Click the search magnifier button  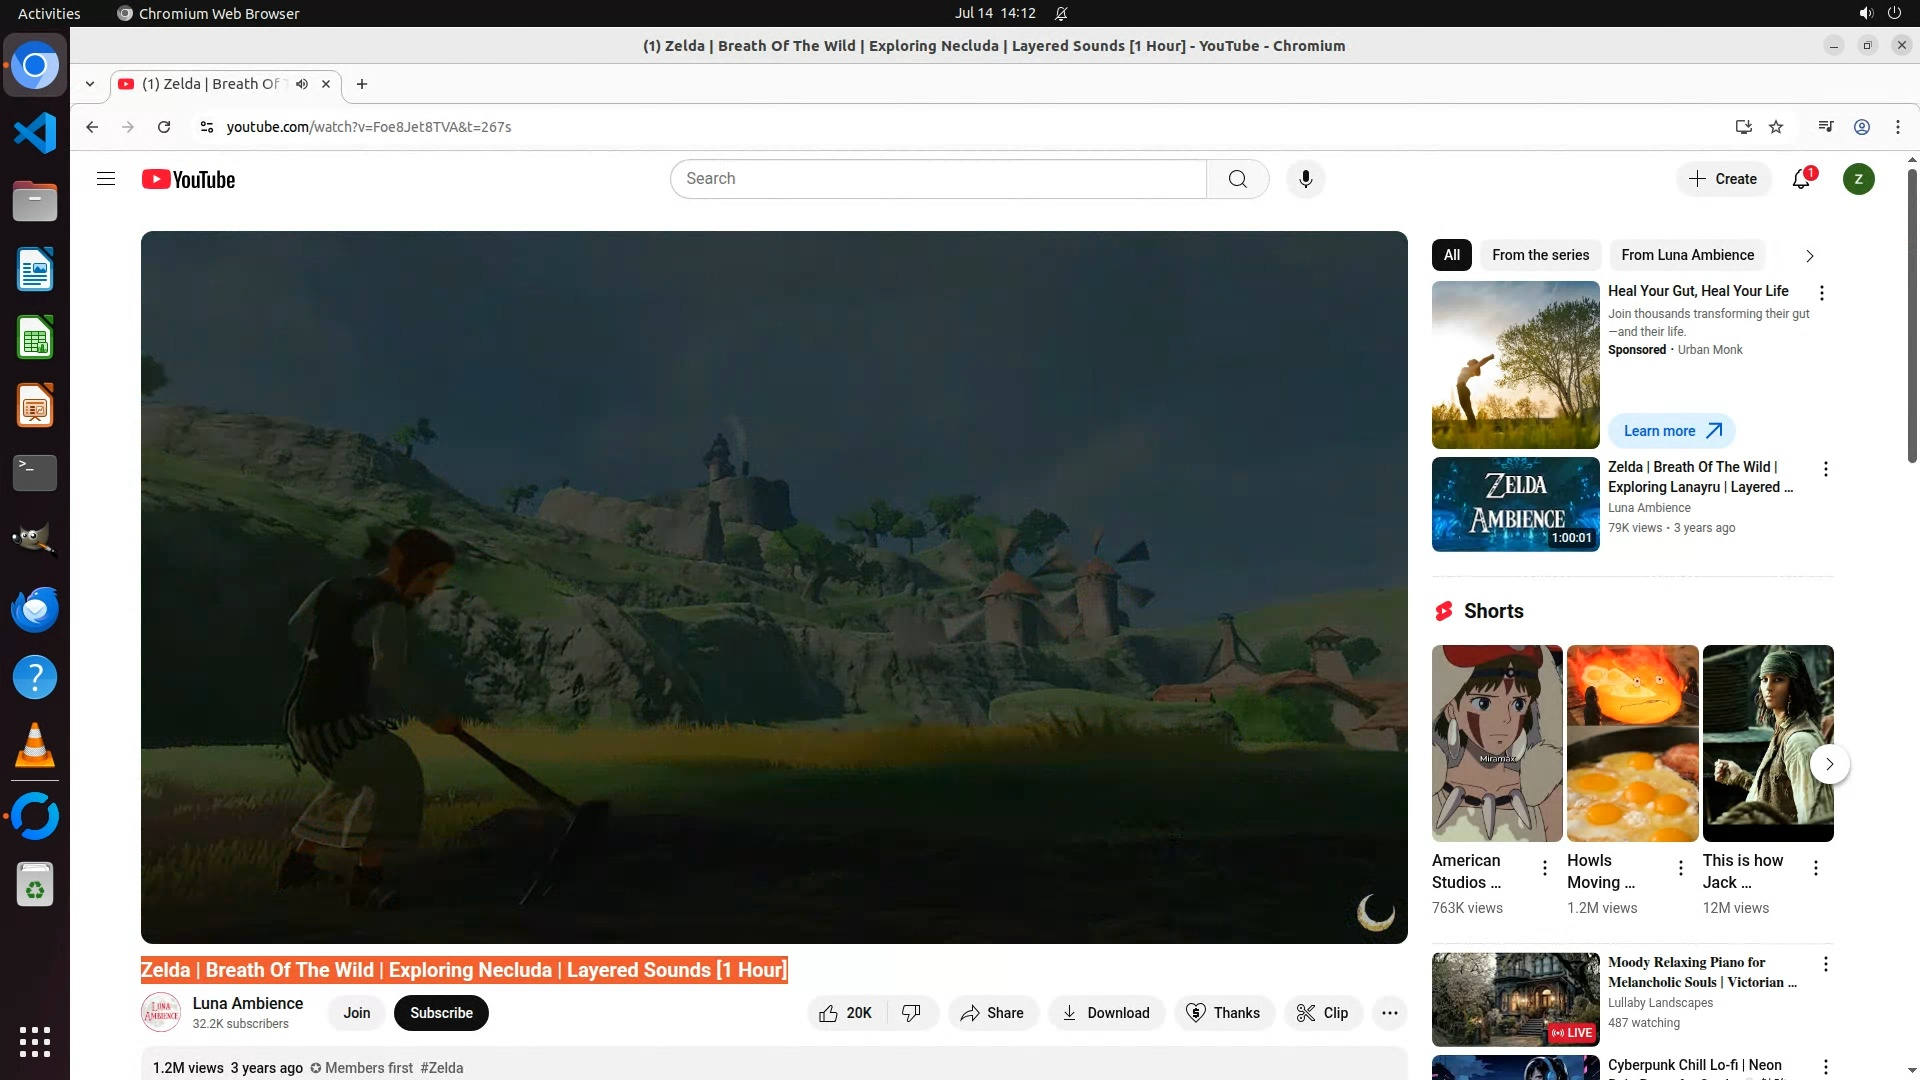coord(1237,179)
